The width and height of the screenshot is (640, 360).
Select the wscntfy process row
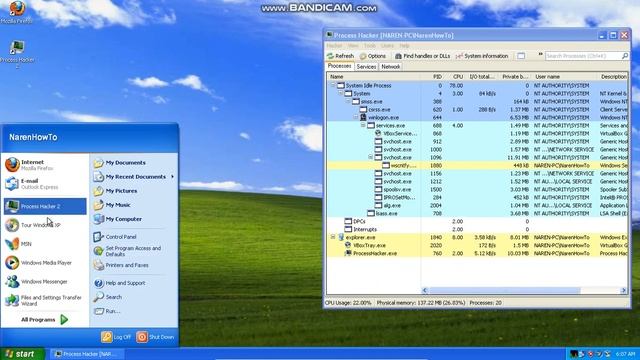click(x=477, y=165)
